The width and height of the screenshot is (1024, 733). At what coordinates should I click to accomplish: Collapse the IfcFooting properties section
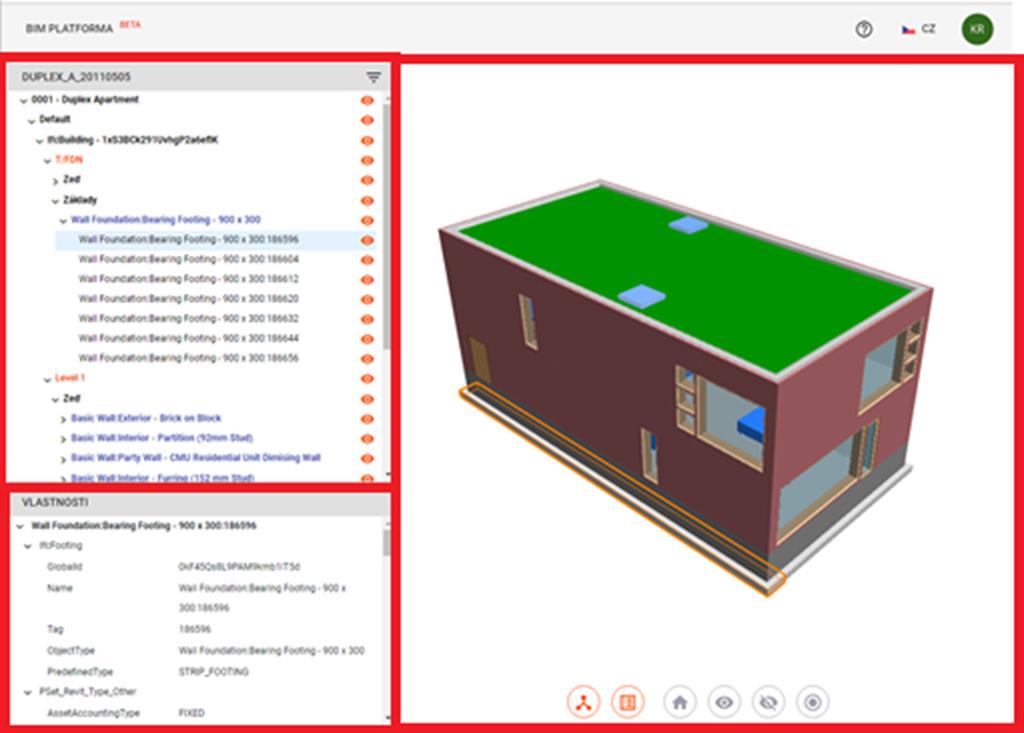click(x=27, y=546)
